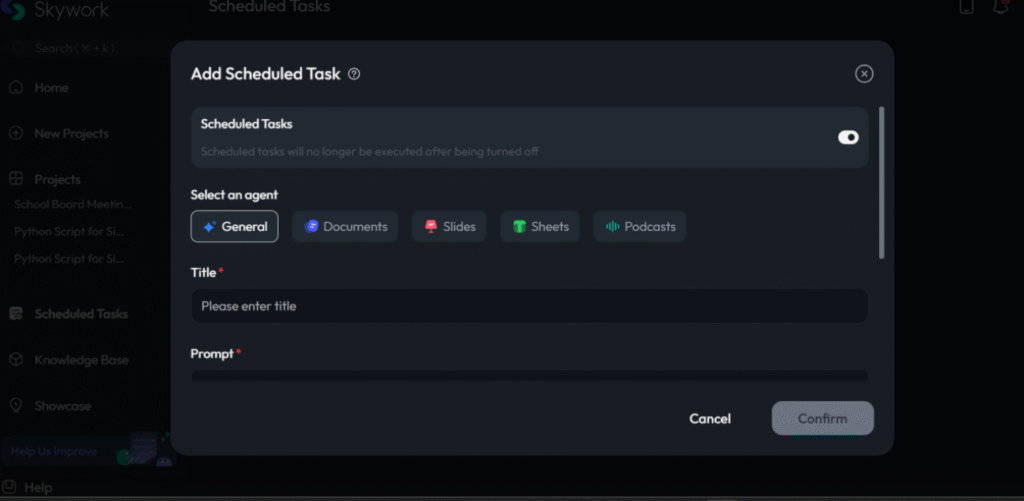The height and width of the screenshot is (501, 1024).
Task: Click the help icon beside Add Scheduled Task
Action: 354,74
